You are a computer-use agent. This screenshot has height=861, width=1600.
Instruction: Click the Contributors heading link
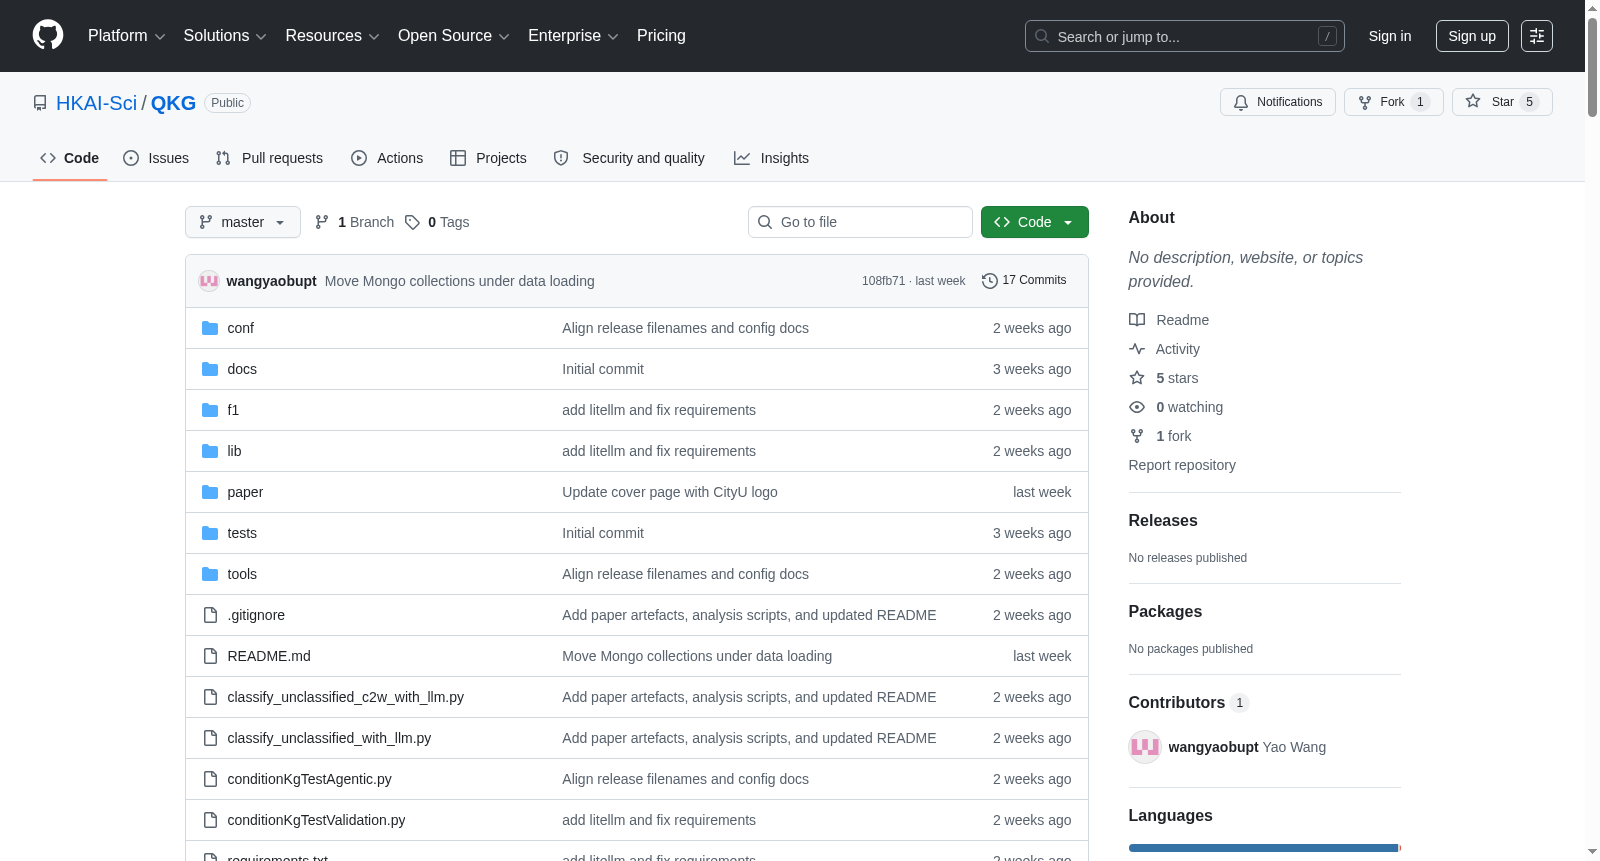[1188, 702]
